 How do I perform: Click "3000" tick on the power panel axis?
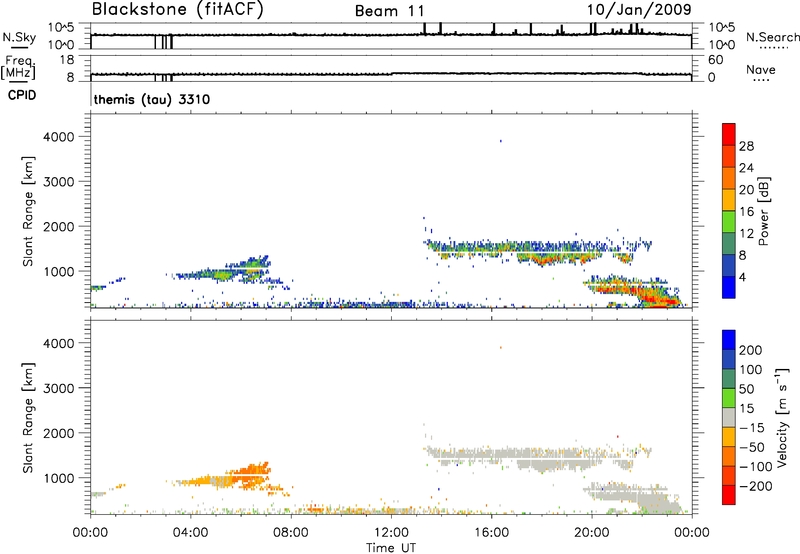pyautogui.click(x=59, y=182)
